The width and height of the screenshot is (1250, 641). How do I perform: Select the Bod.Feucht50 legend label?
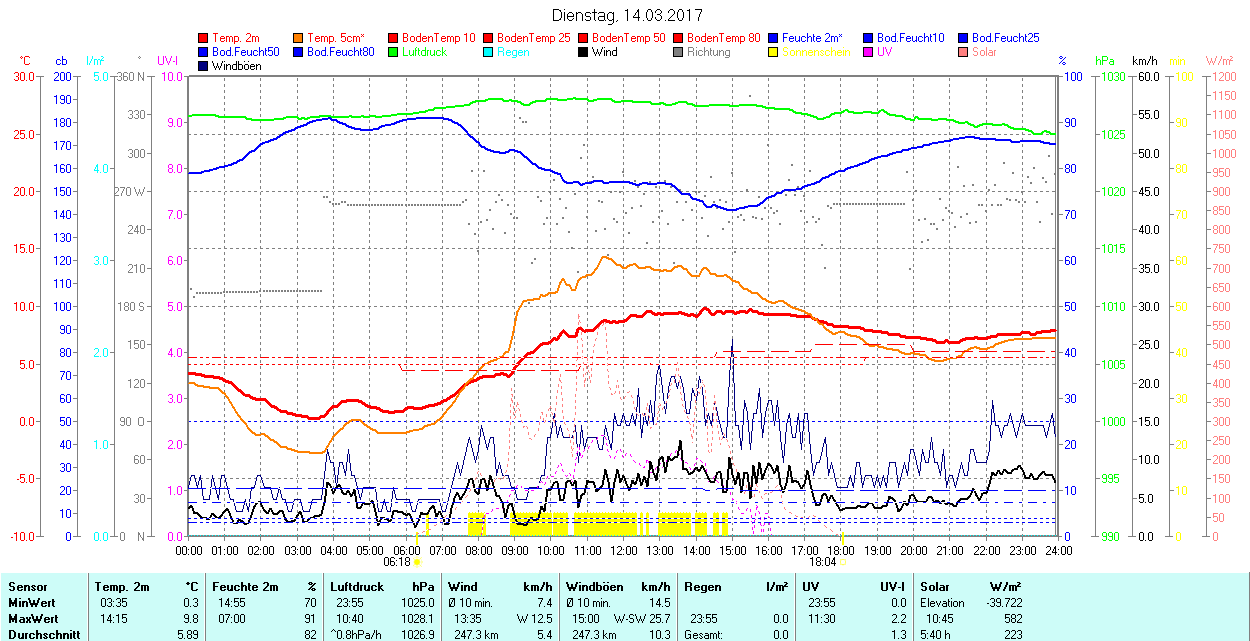pyautogui.click(x=246, y=51)
